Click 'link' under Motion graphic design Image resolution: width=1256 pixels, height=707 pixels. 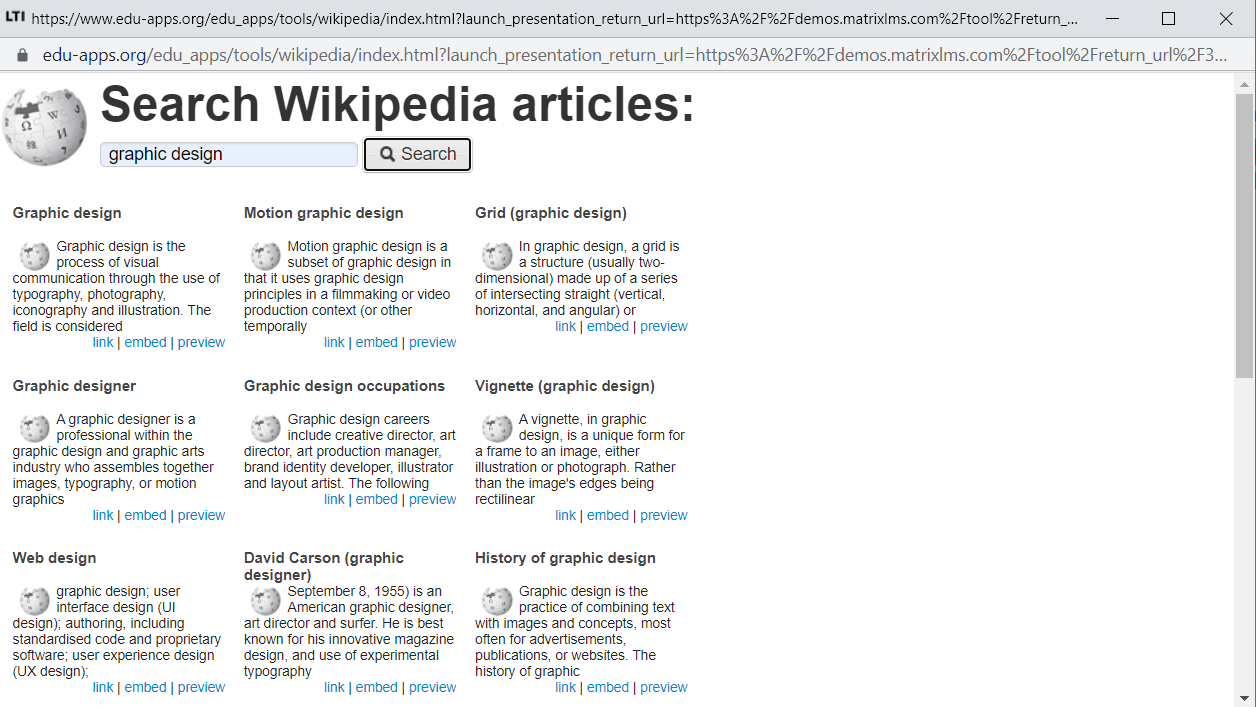coord(334,342)
